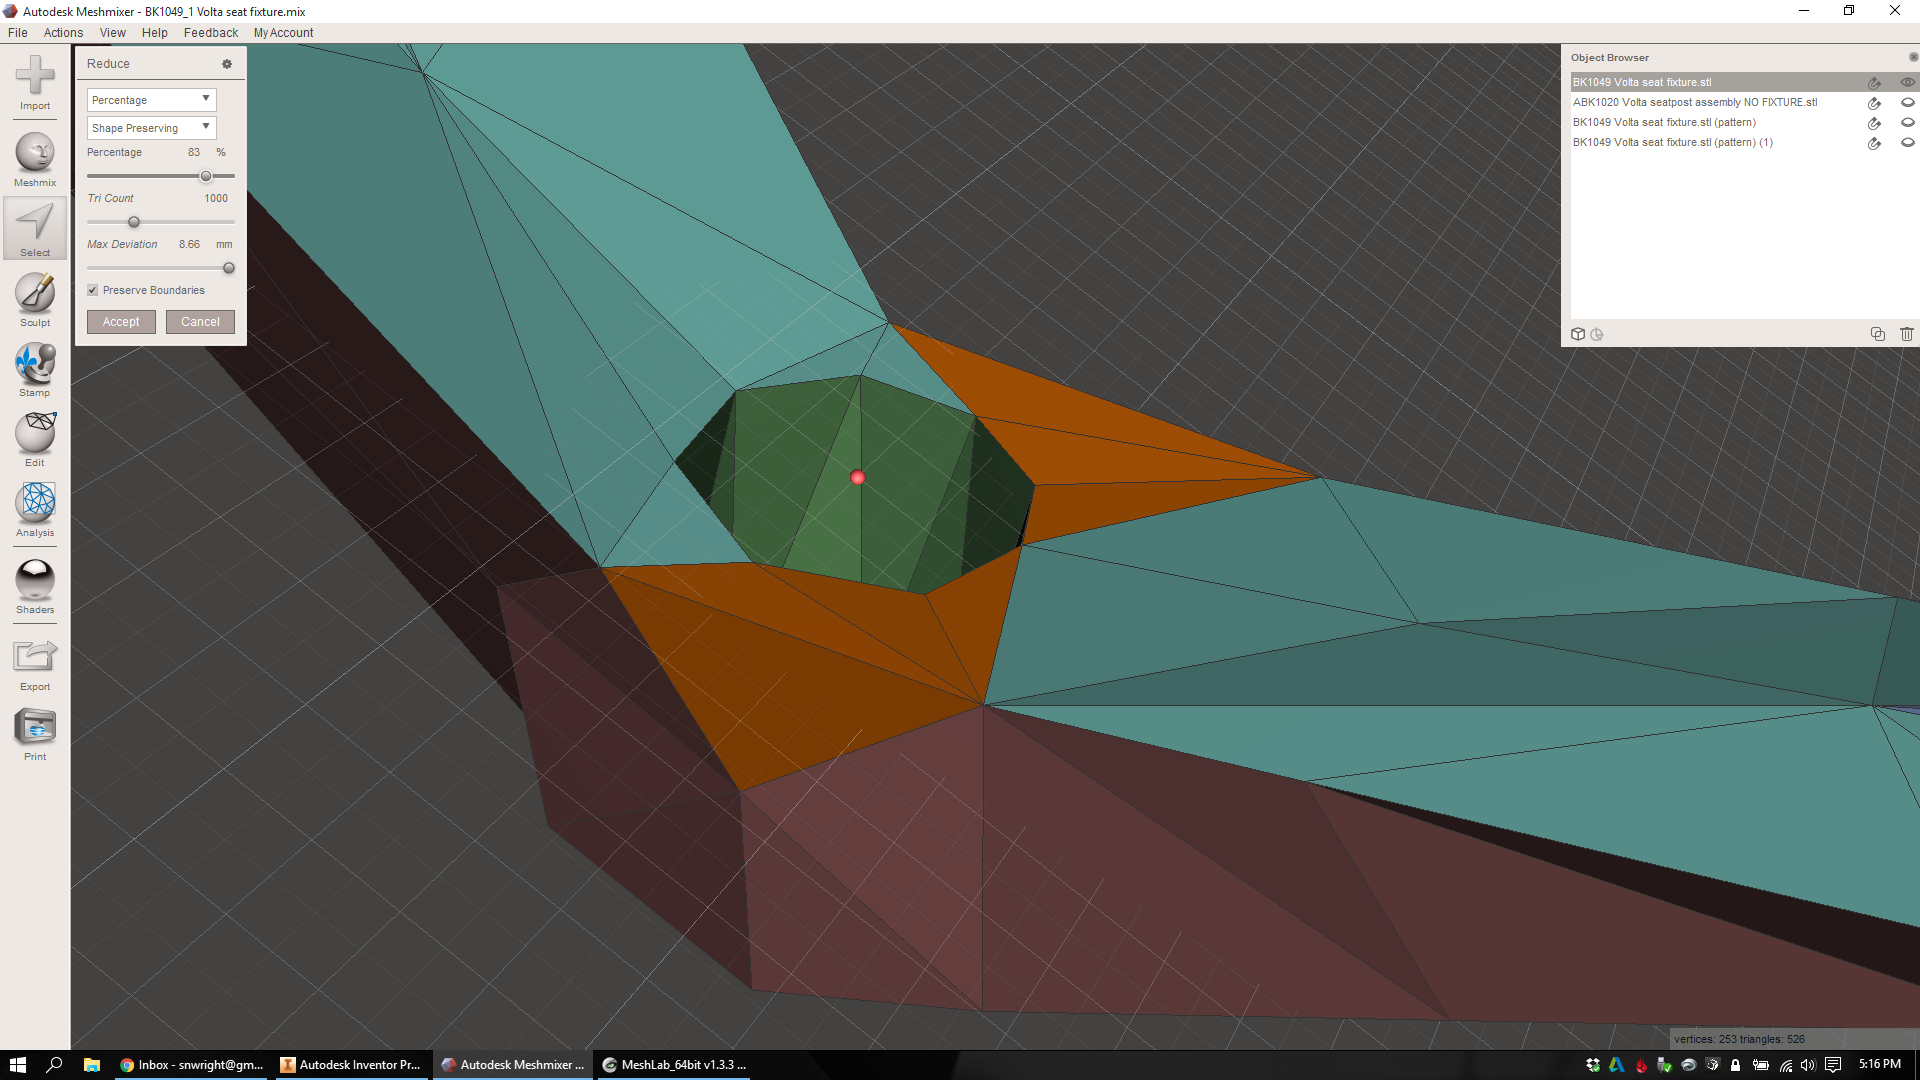Switch to MeshLab_64bit taskbar window

[673, 1065]
